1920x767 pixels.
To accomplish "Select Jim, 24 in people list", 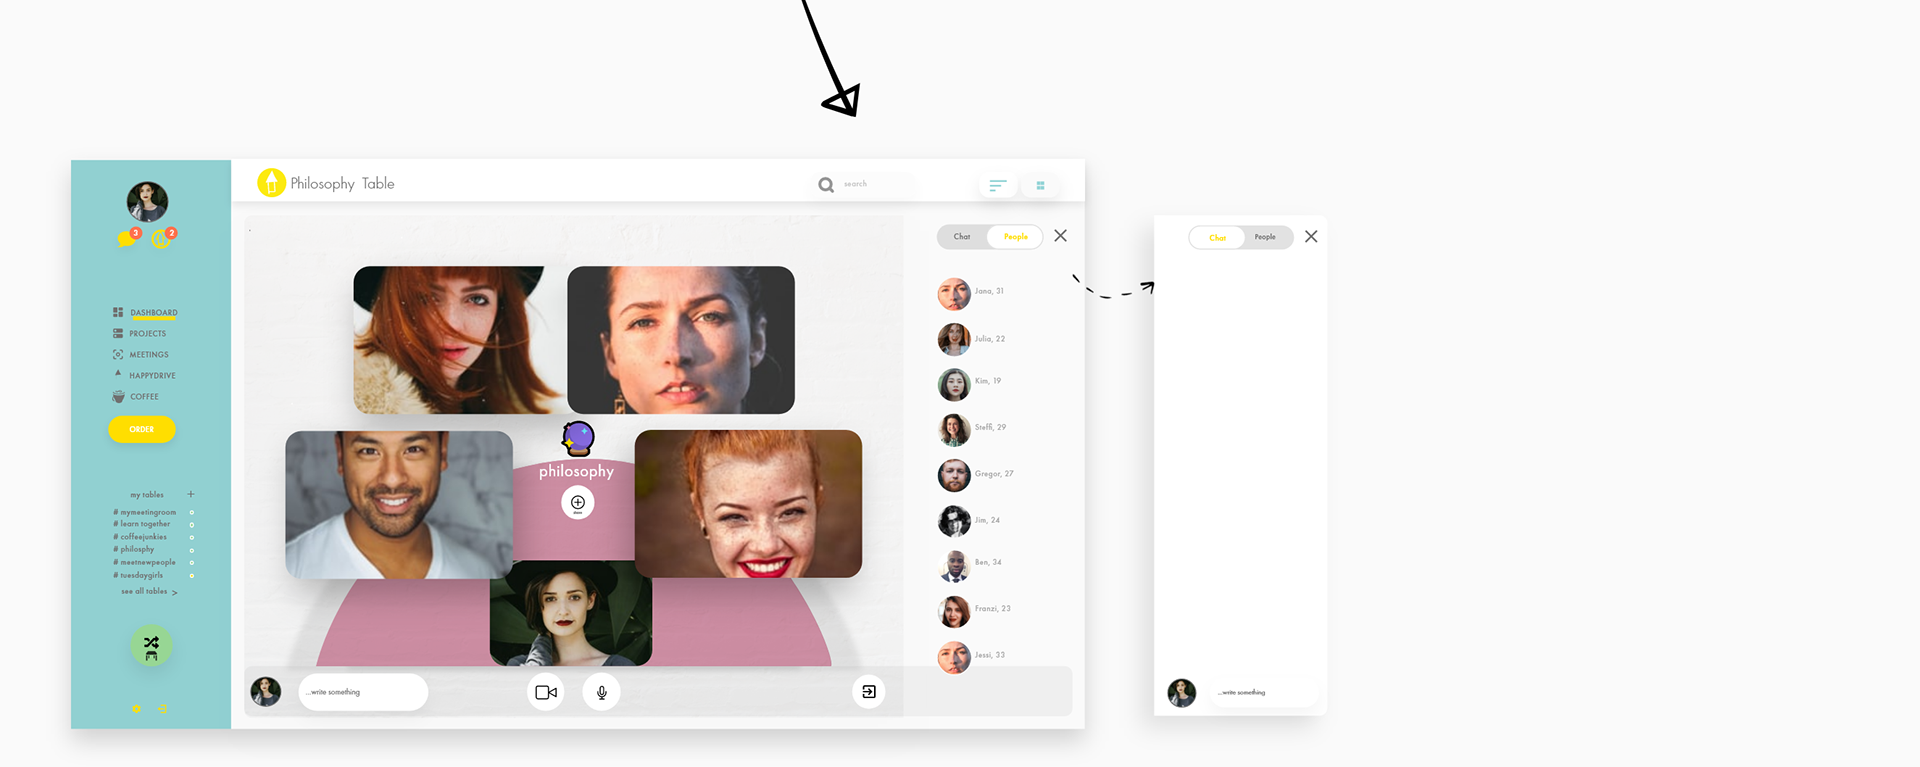I will 969,521.
